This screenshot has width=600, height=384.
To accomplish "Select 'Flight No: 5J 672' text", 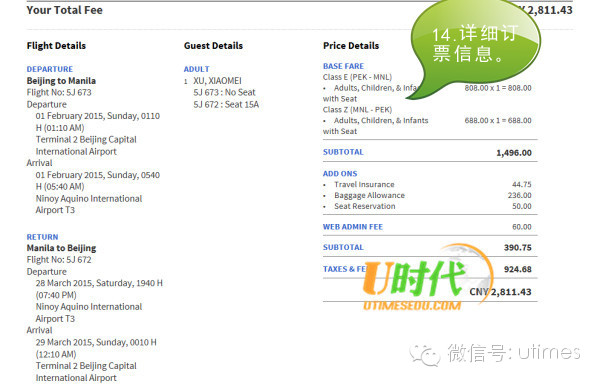I will pos(59,260).
